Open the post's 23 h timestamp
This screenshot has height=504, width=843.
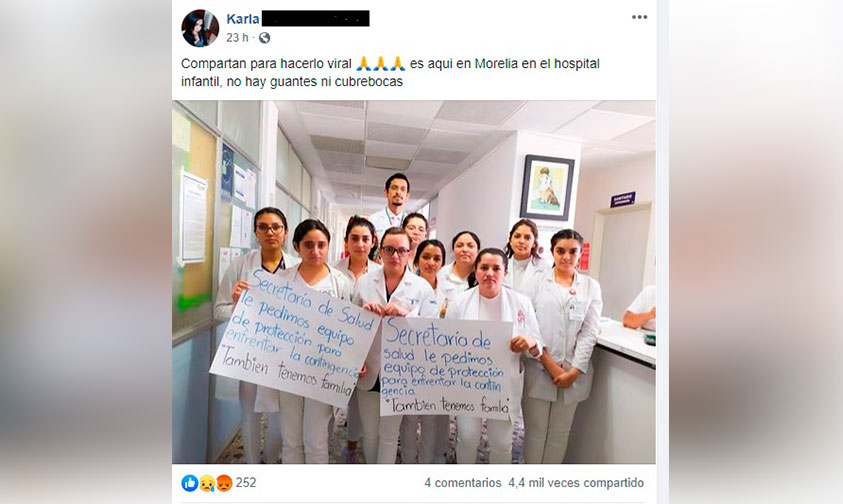tap(237, 38)
